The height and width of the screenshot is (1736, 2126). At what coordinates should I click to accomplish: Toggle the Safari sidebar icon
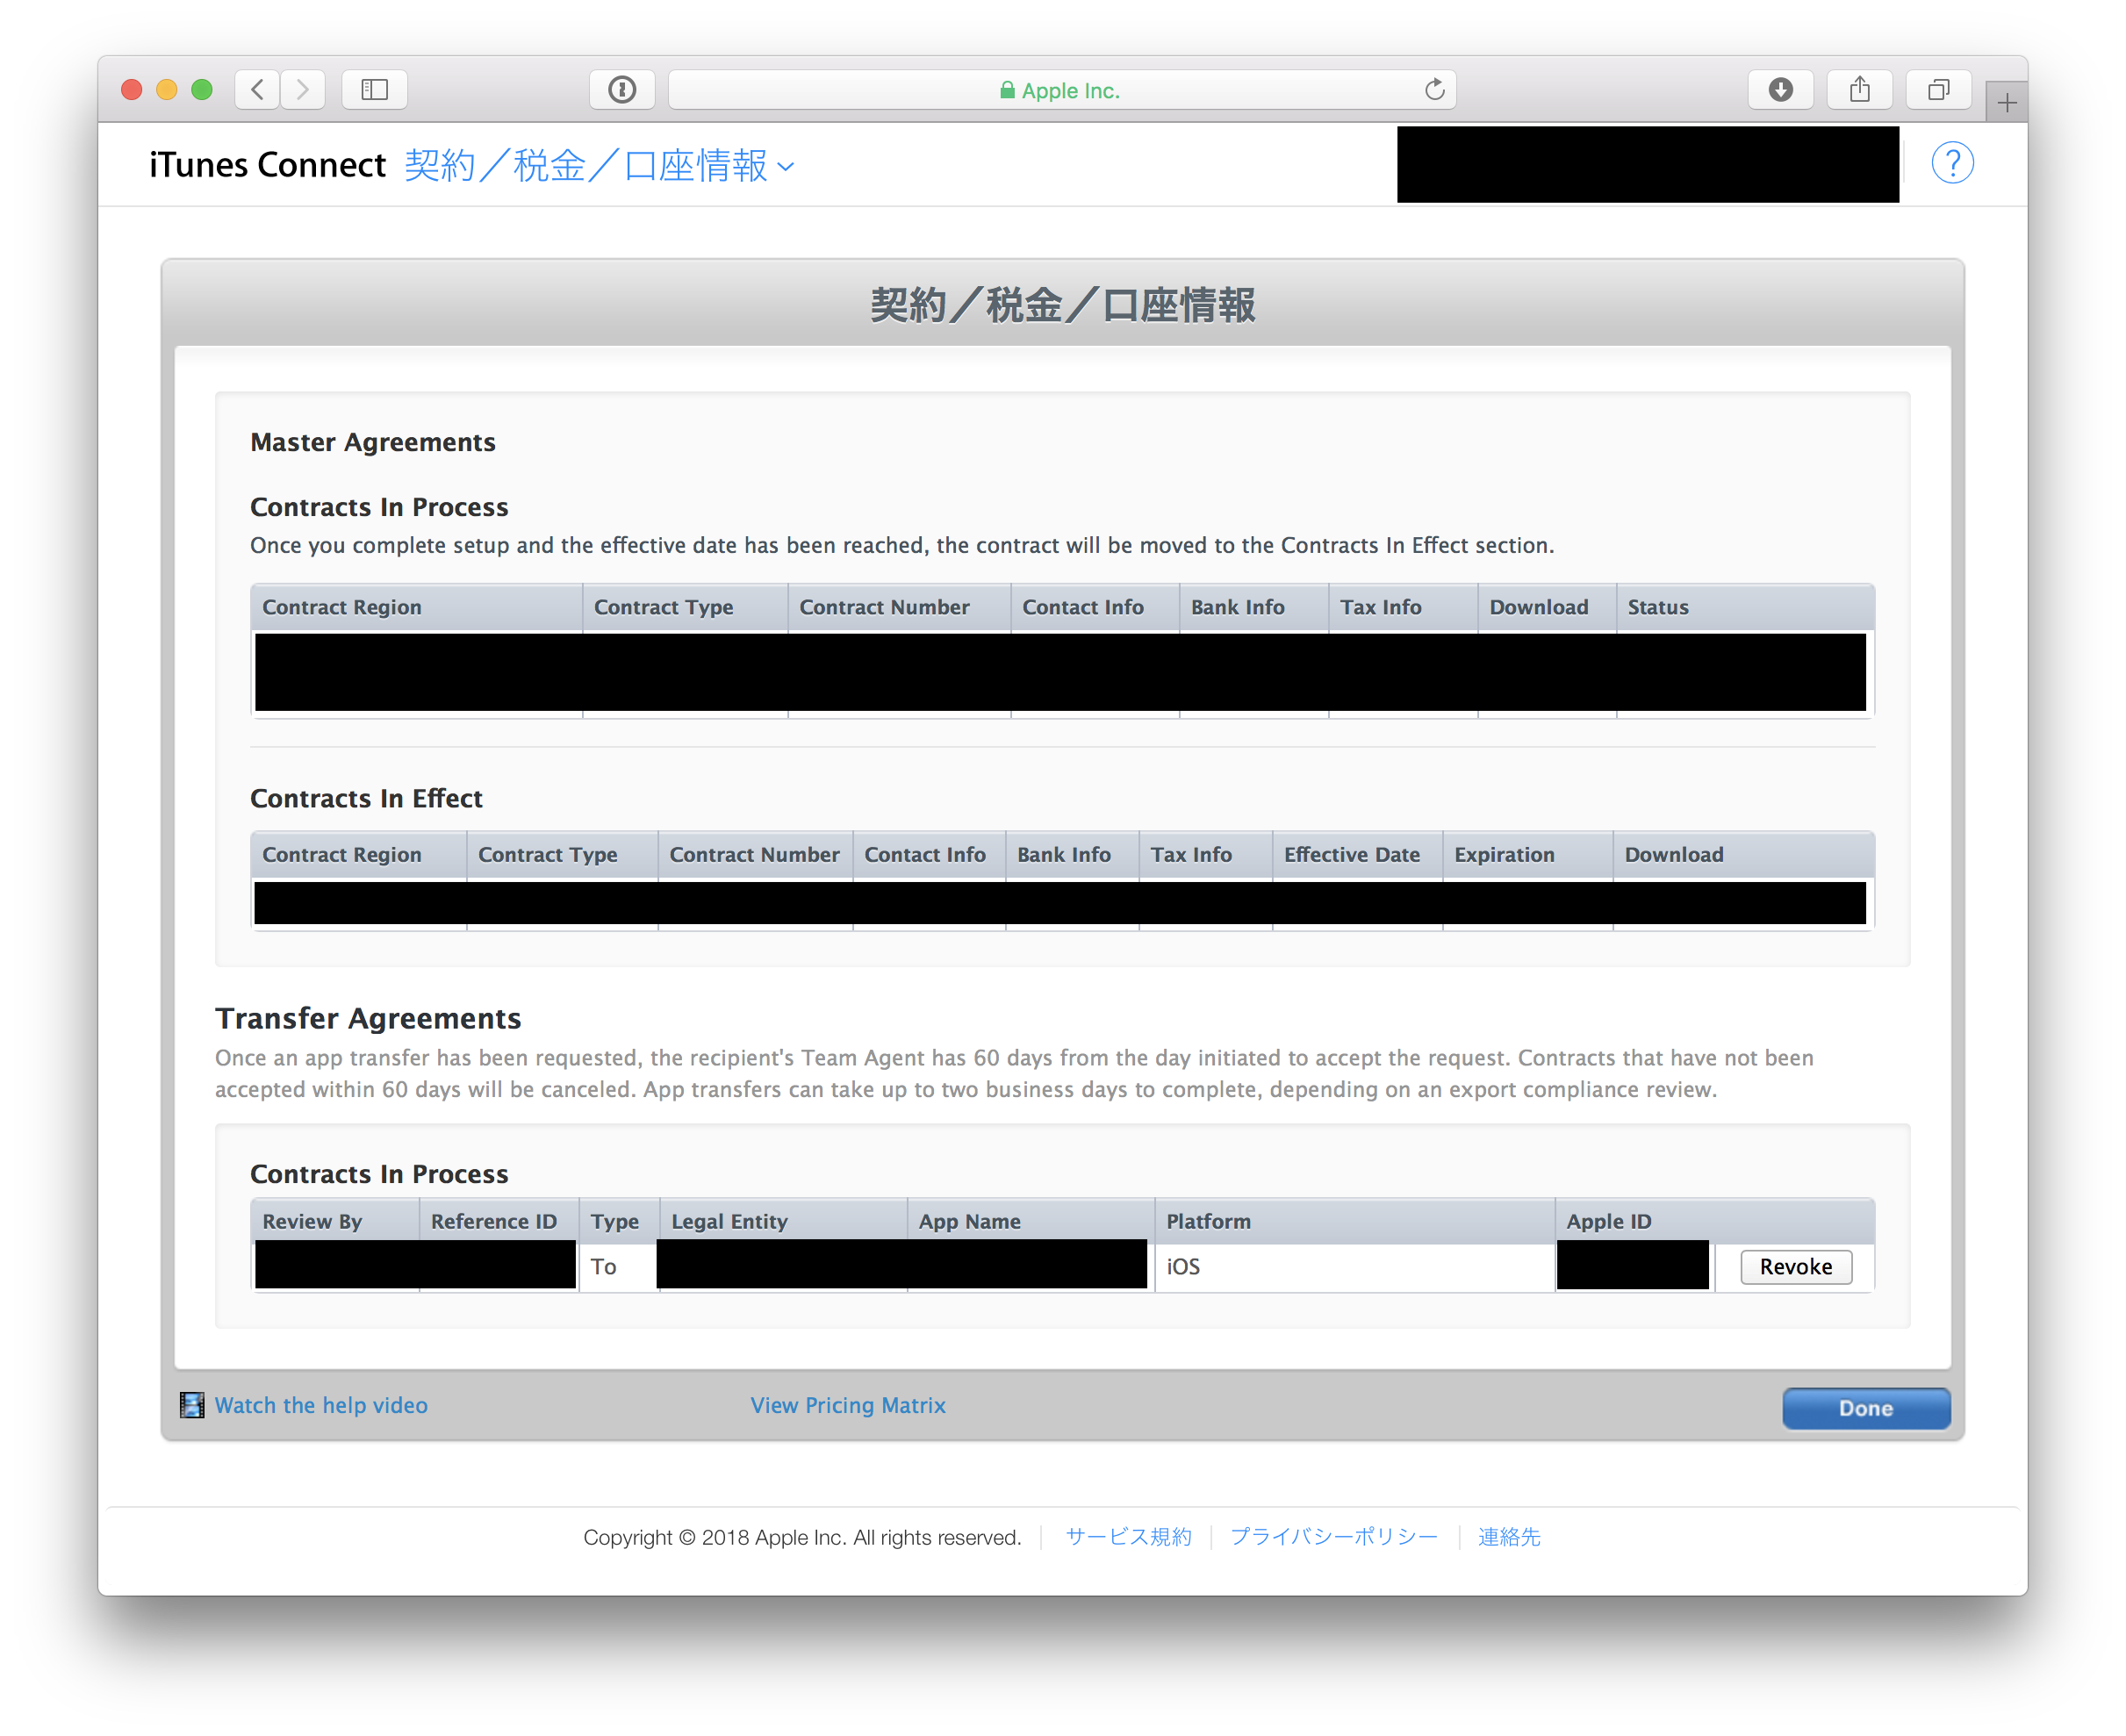tap(374, 90)
